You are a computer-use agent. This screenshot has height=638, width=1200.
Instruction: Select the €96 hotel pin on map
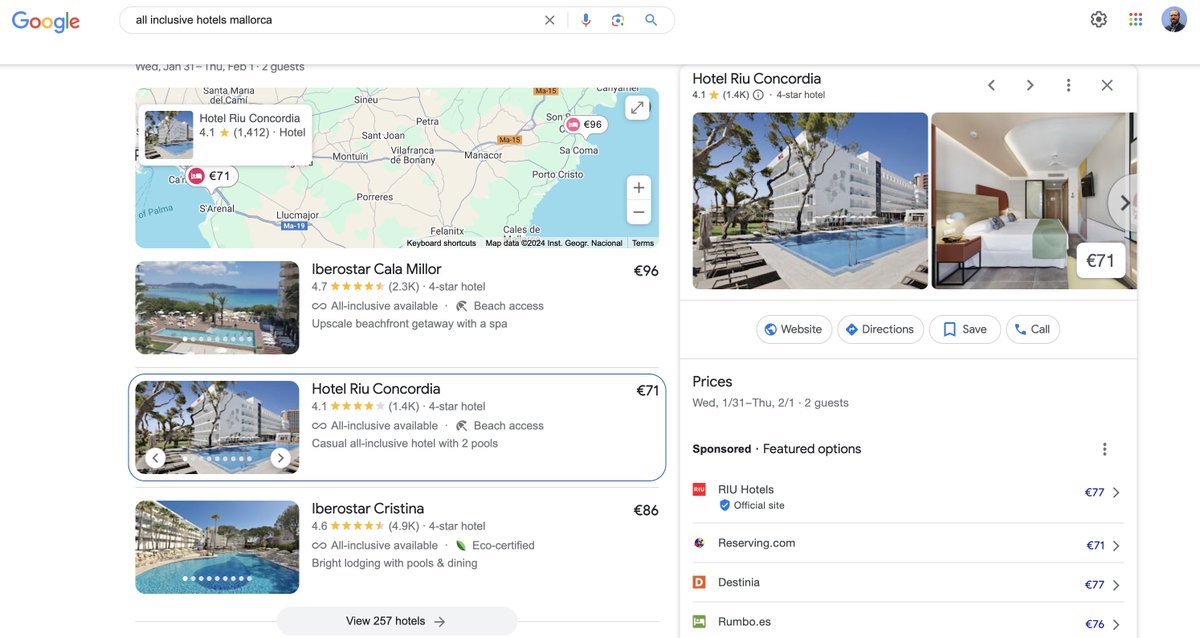point(586,125)
